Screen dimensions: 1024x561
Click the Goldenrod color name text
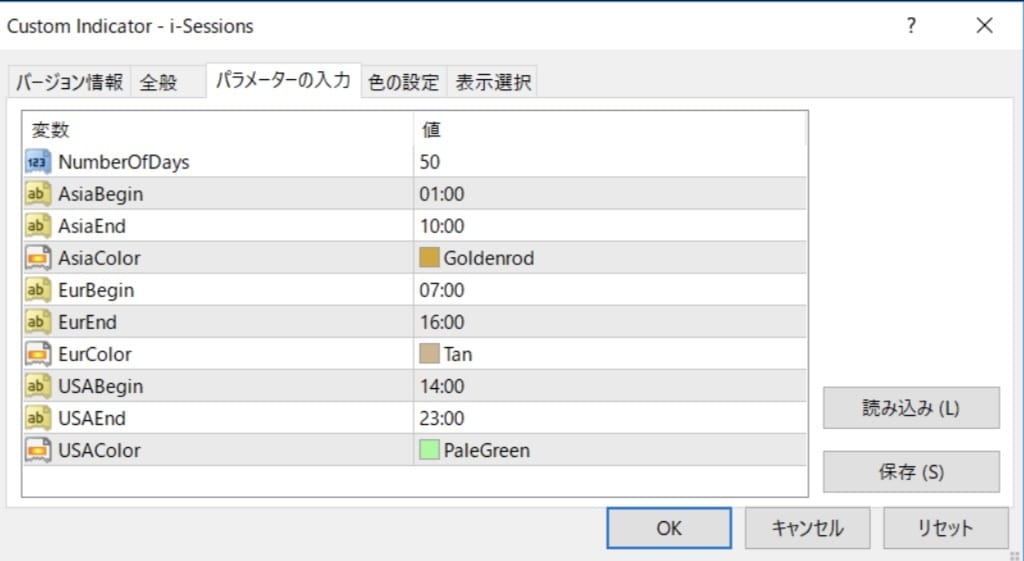point(488,258)
